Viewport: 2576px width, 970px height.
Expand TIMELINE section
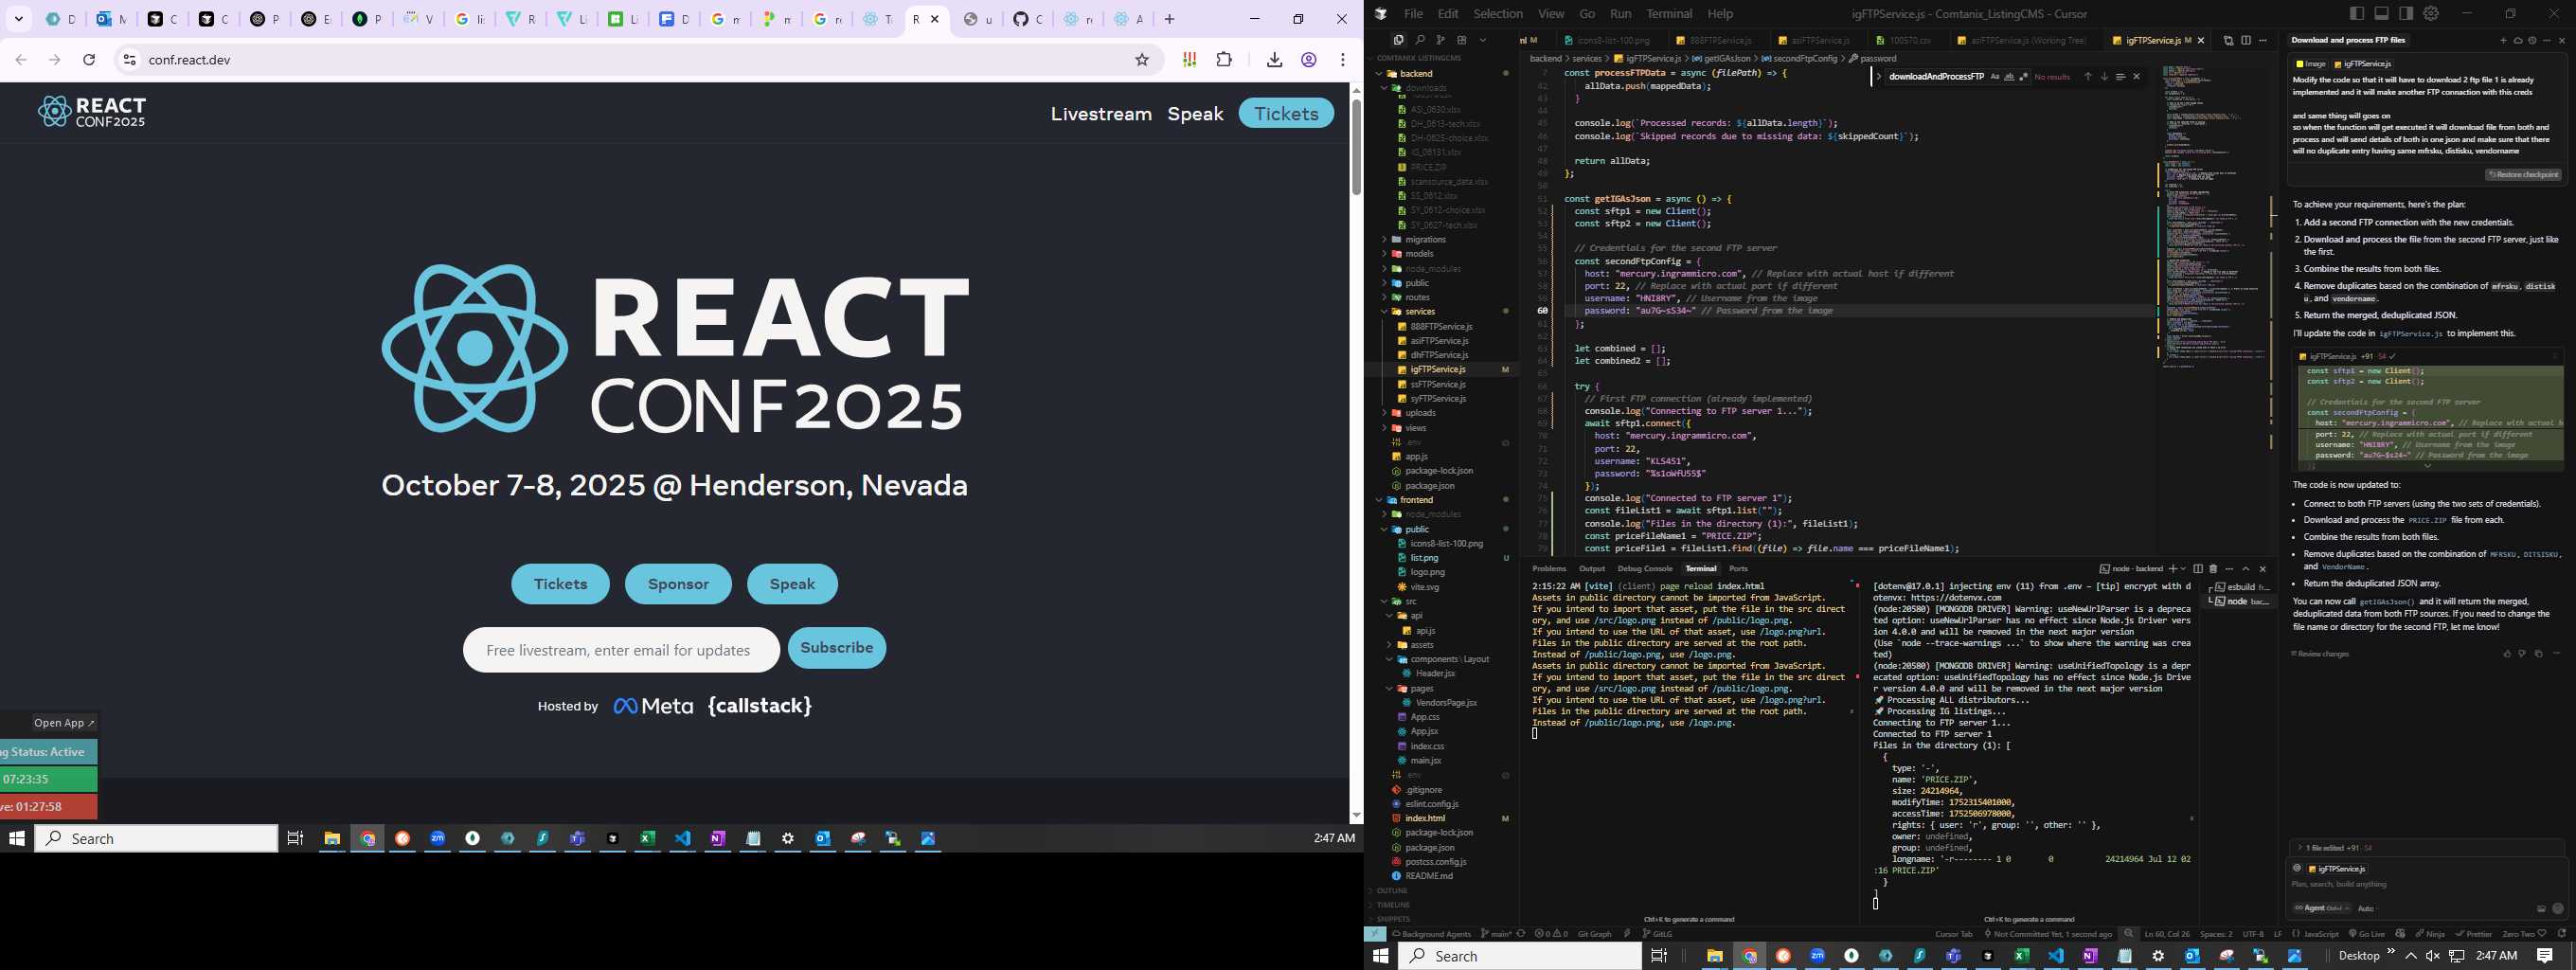coord(1393,904)
